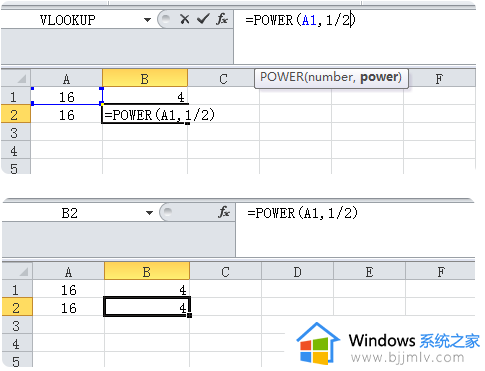
Task: Select column C header in top sheet
Action: coord(223,79)
